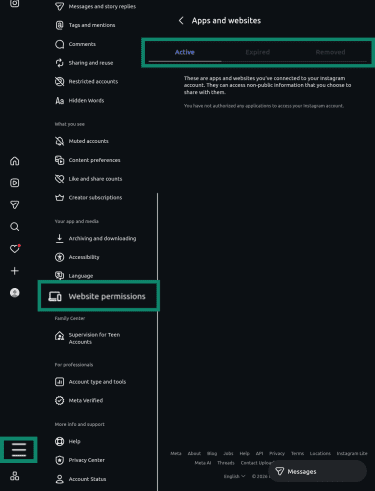Screen dimensions: 375x491
Task: Open the Meta apps icon at bottom of rail
Action: [14, 476]
